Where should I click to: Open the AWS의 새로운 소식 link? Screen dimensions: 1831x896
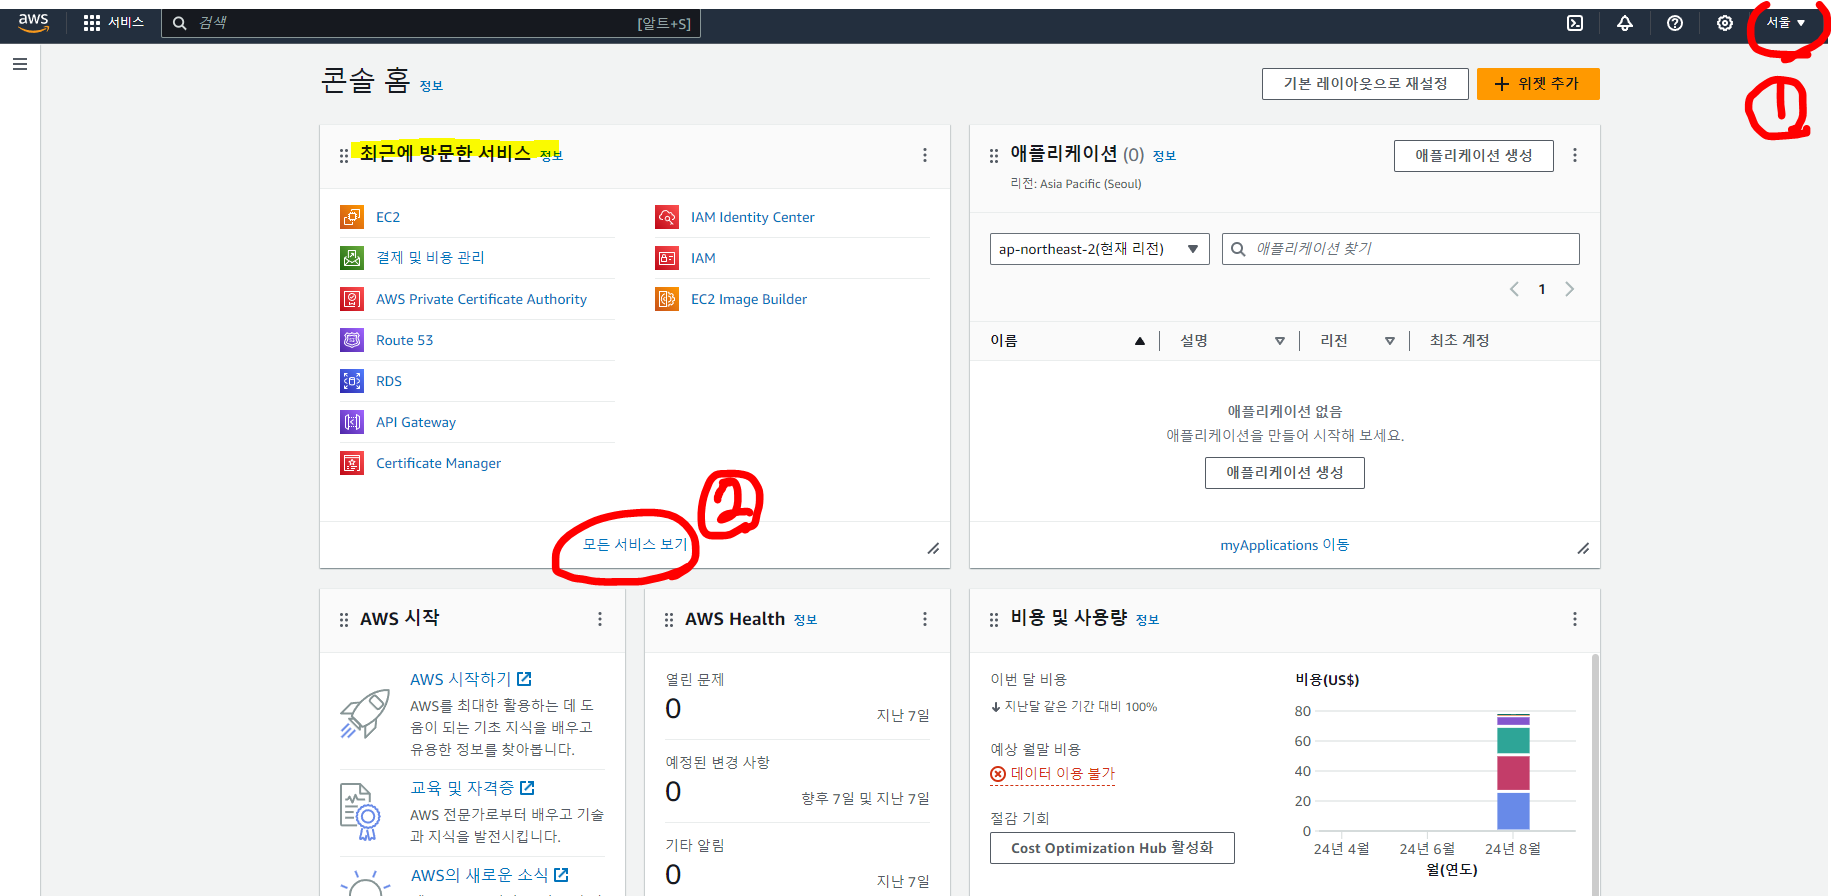489,875
